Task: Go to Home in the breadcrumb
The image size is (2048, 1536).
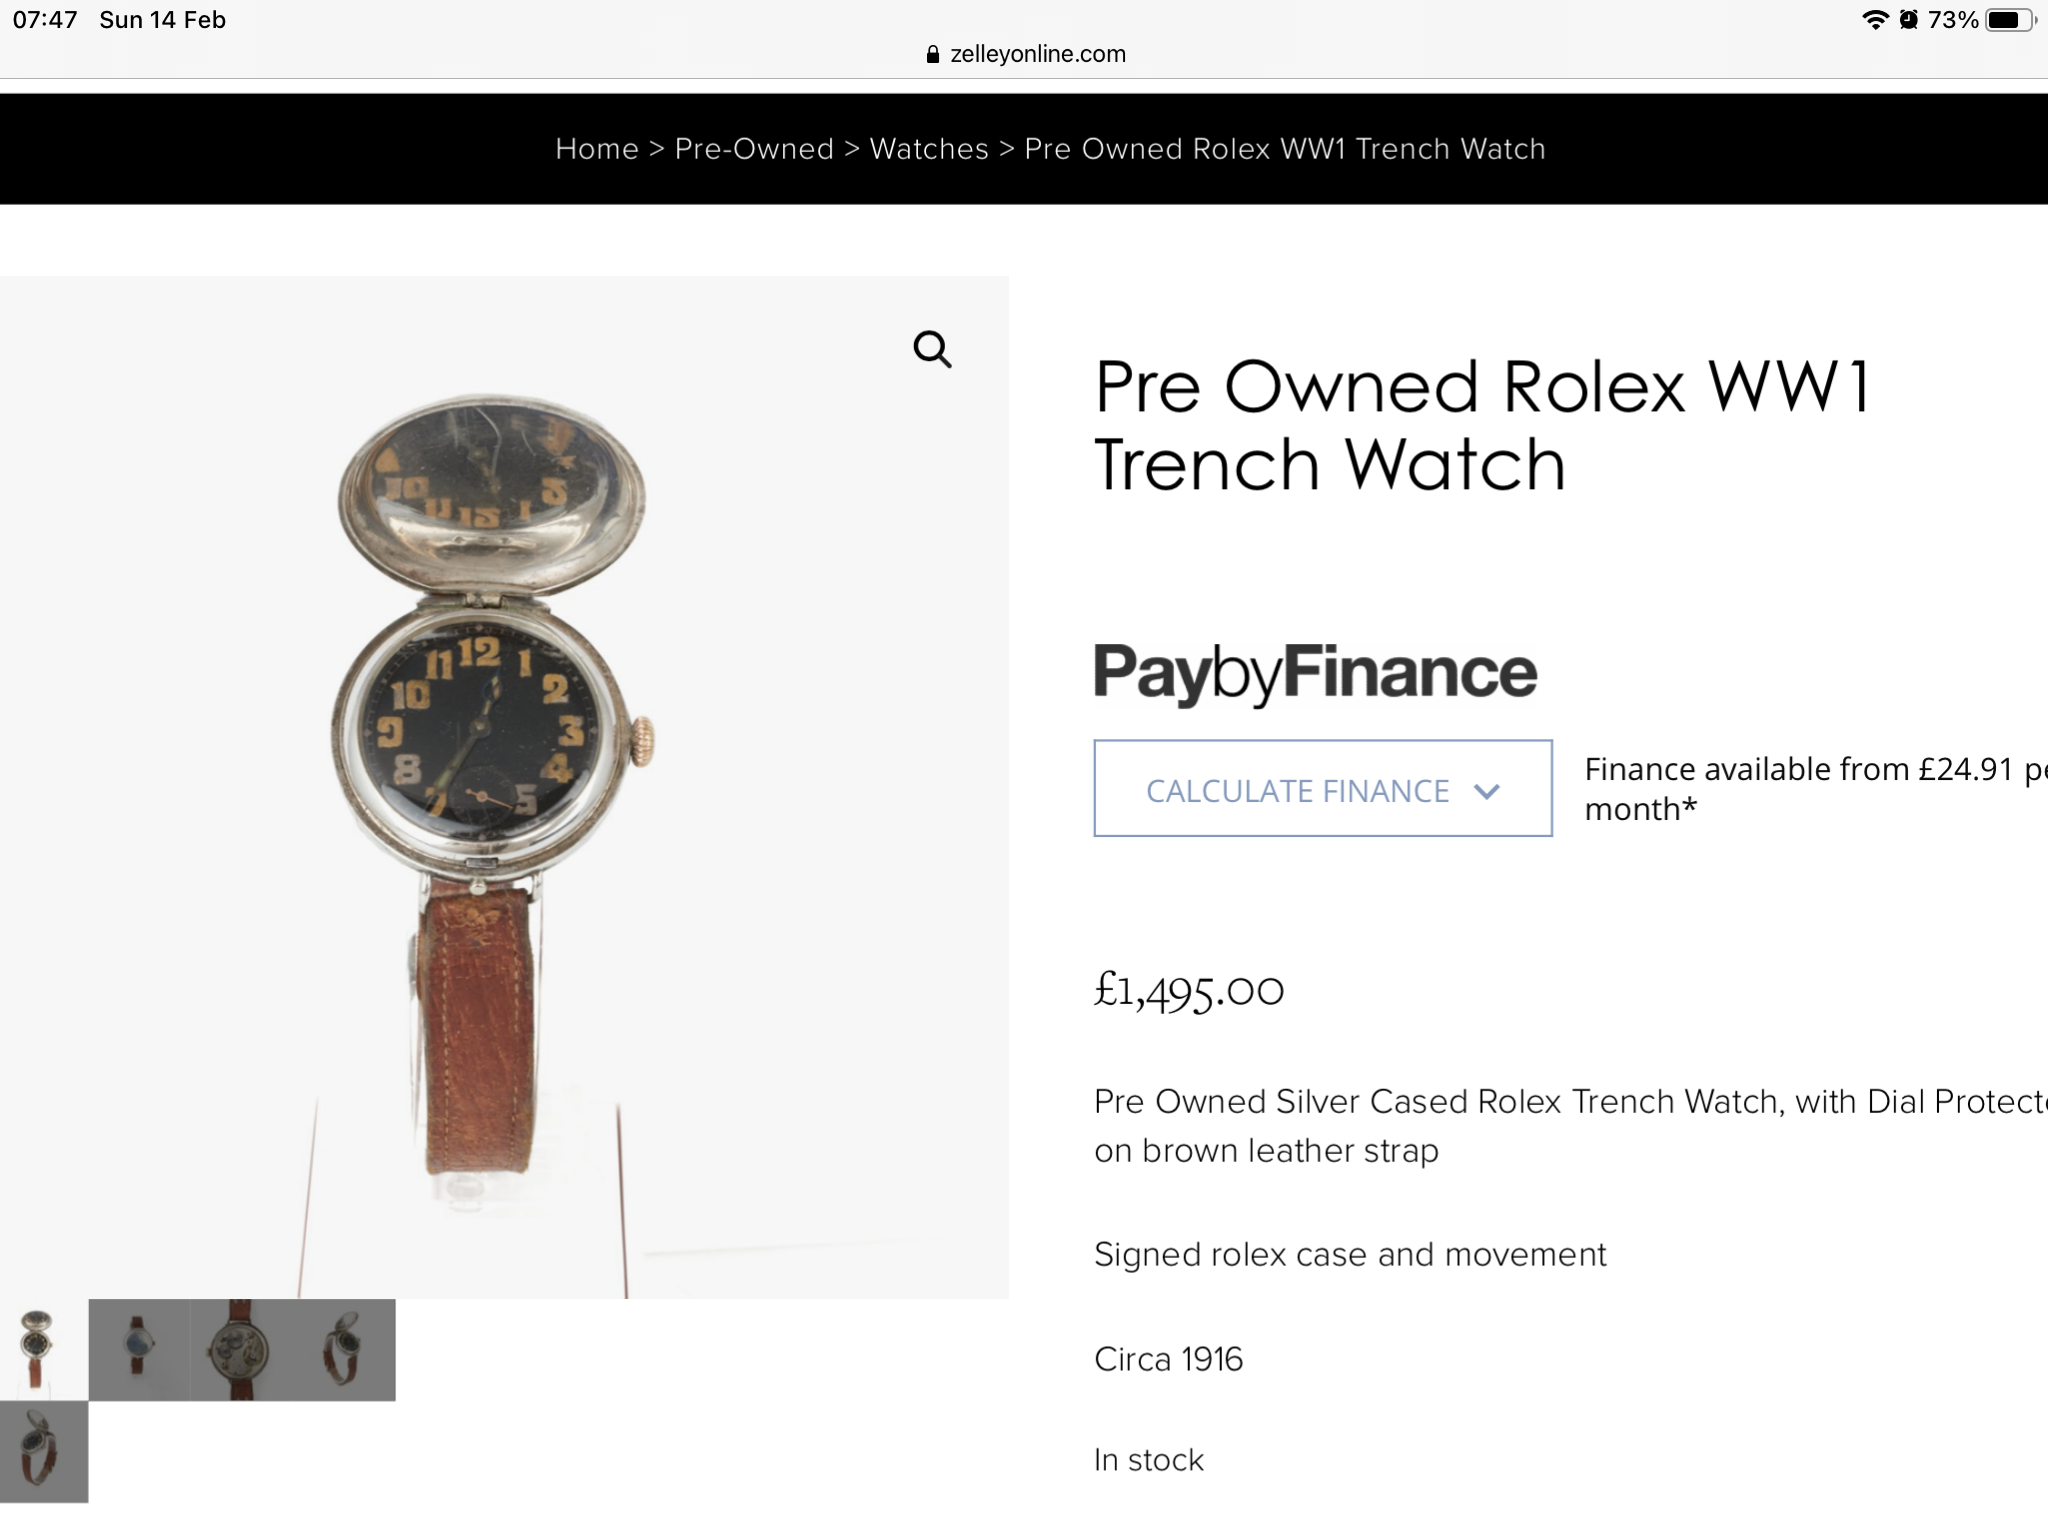Action: 597,149
